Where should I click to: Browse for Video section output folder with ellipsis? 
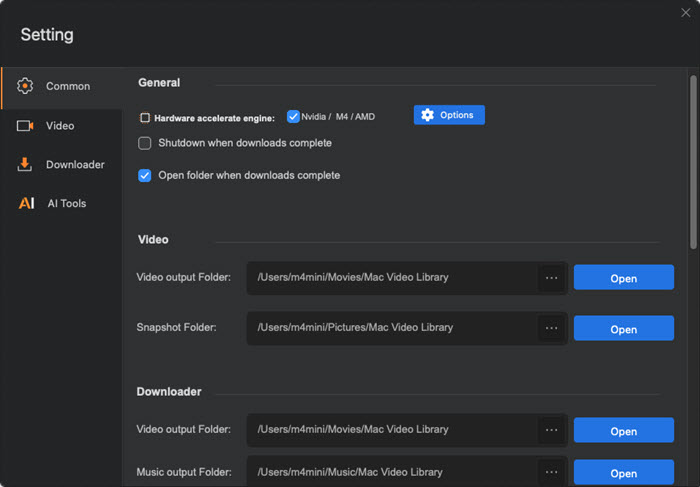click(x=551, y=278)
